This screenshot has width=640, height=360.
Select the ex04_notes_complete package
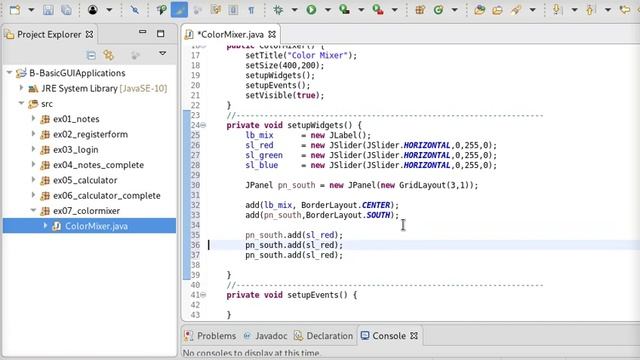(x=98, y=165)
